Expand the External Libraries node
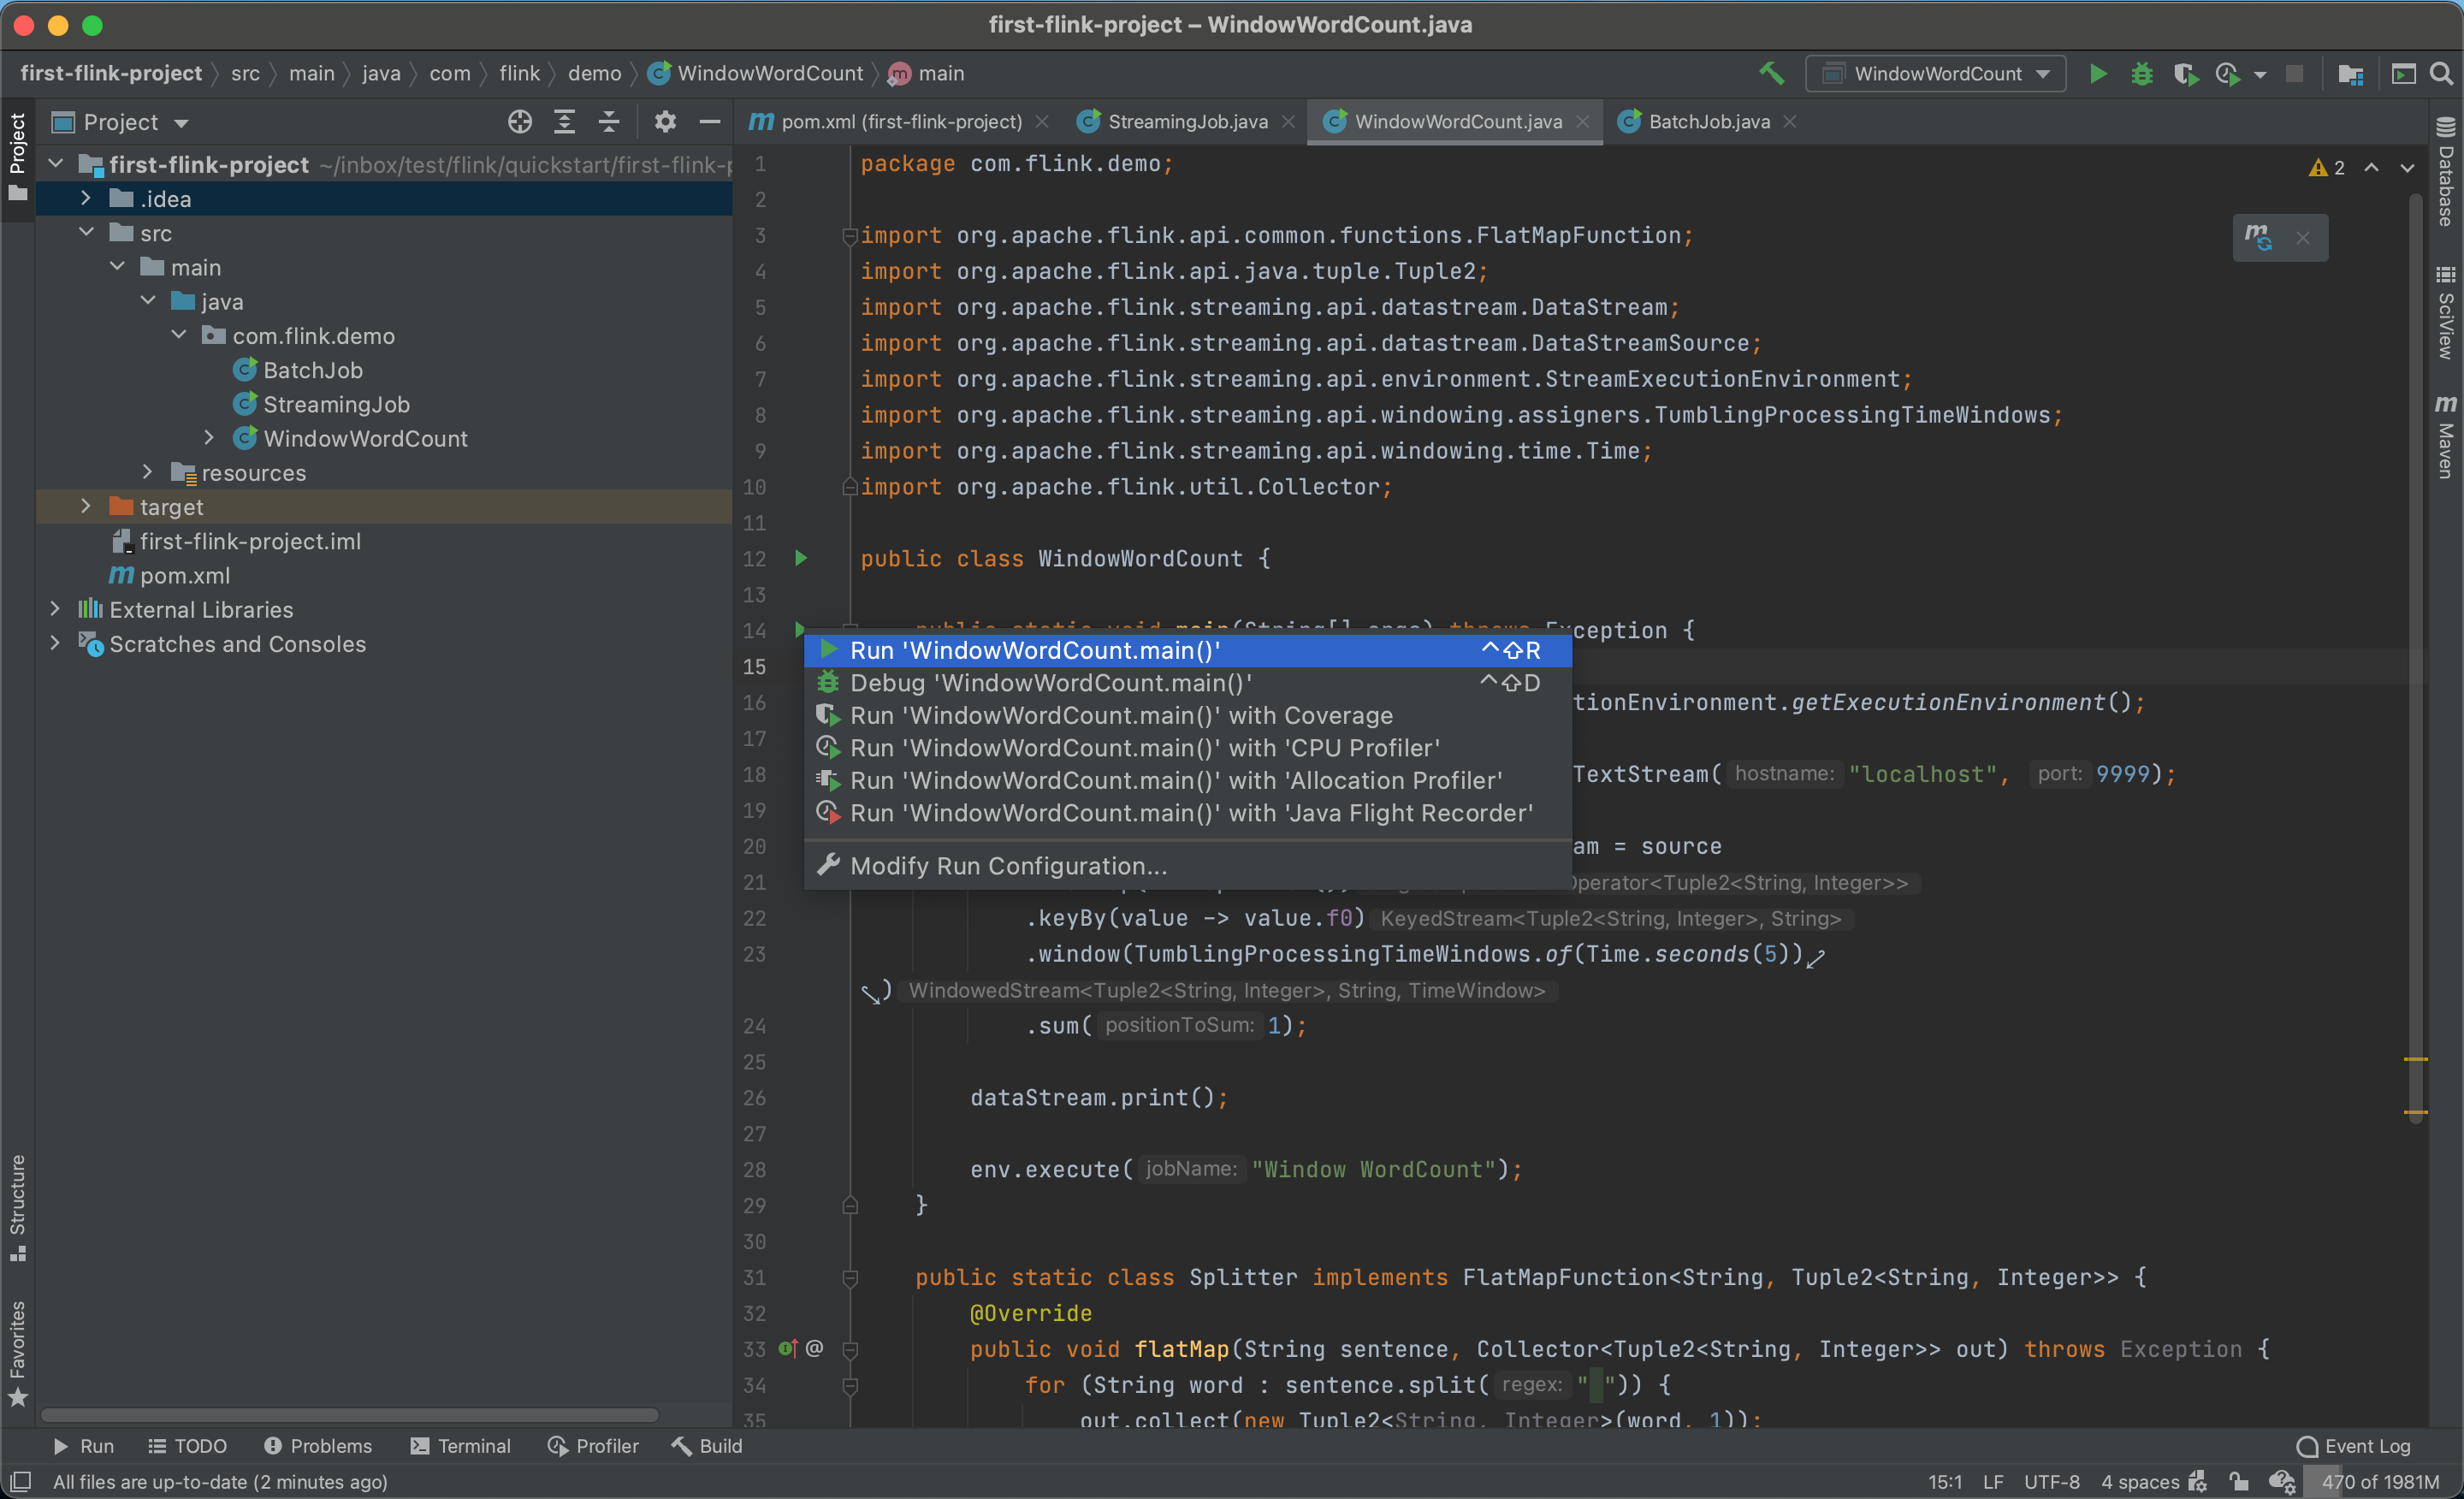 (x=55, y=609)
